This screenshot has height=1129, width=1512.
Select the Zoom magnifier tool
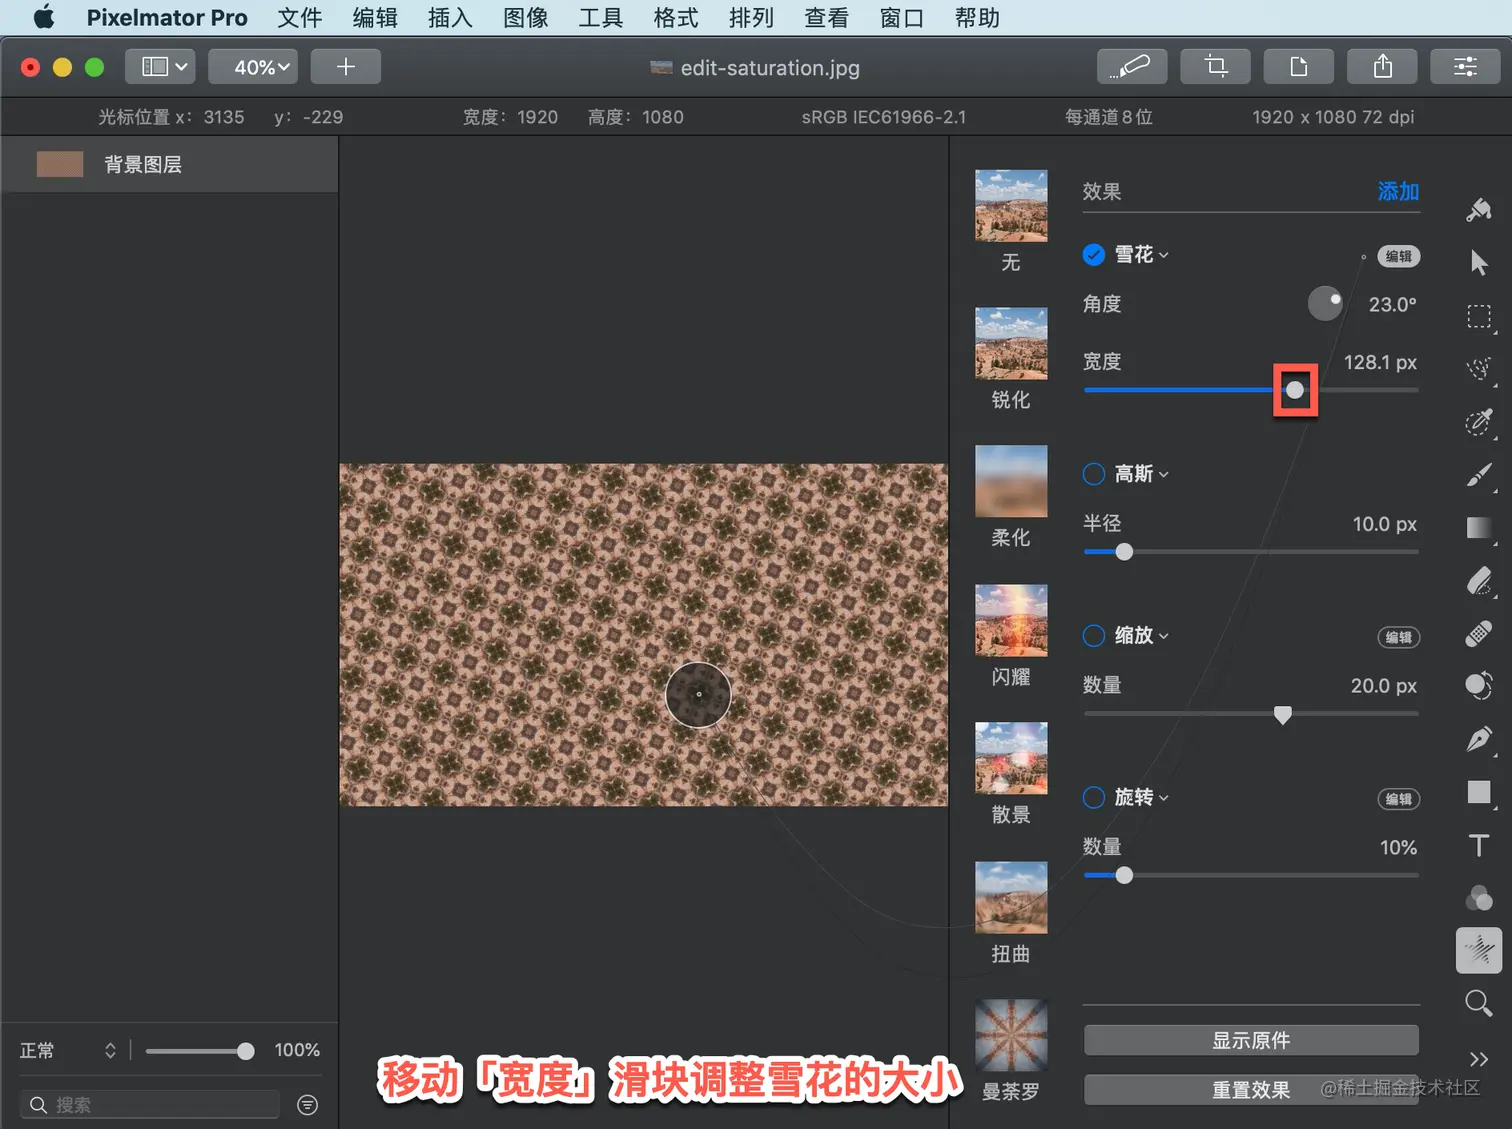[1478, 1003]
